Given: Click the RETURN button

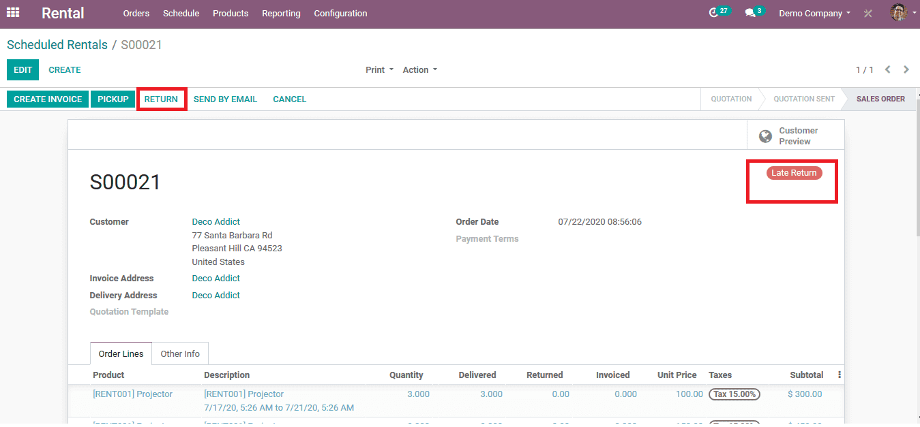Looking at the screenshot, I should pos(161,99).
